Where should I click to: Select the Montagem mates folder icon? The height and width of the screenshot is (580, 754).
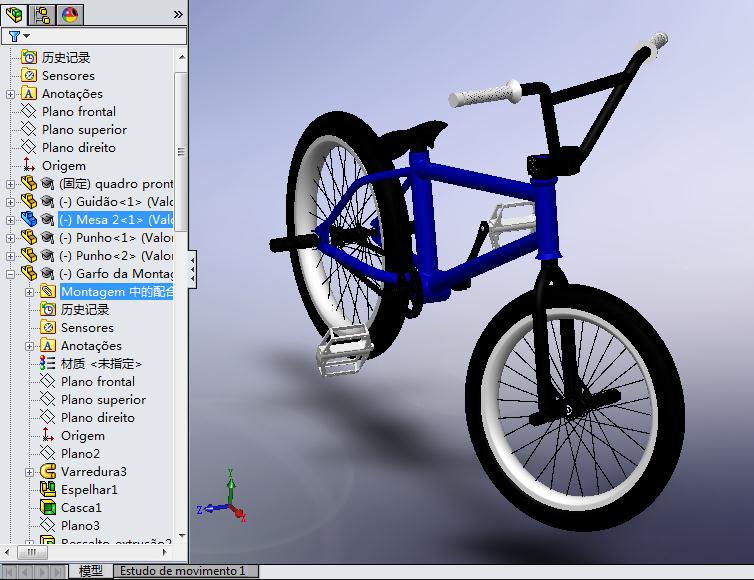pos(48,291)
